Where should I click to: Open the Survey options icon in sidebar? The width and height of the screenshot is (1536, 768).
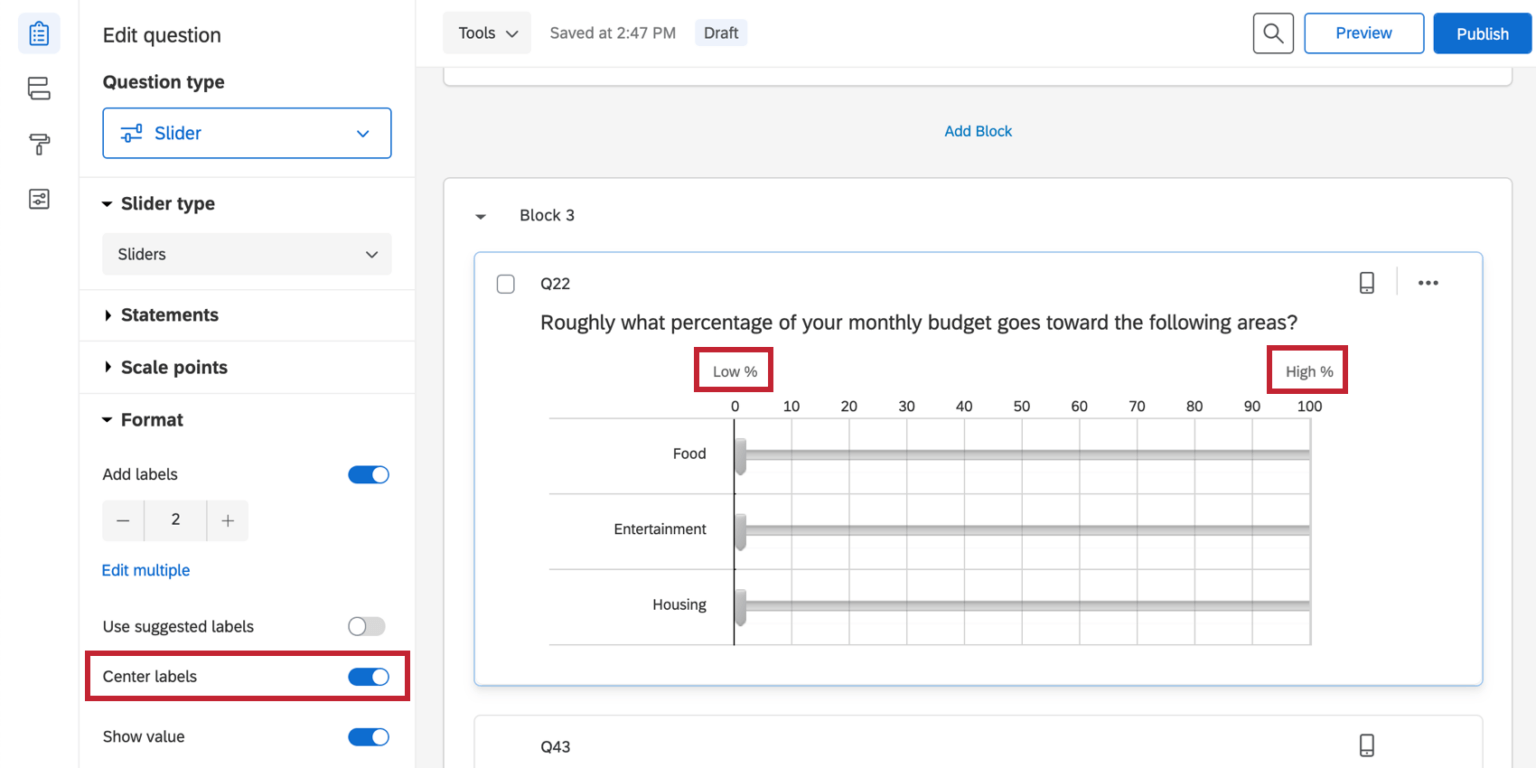point(39,199)
